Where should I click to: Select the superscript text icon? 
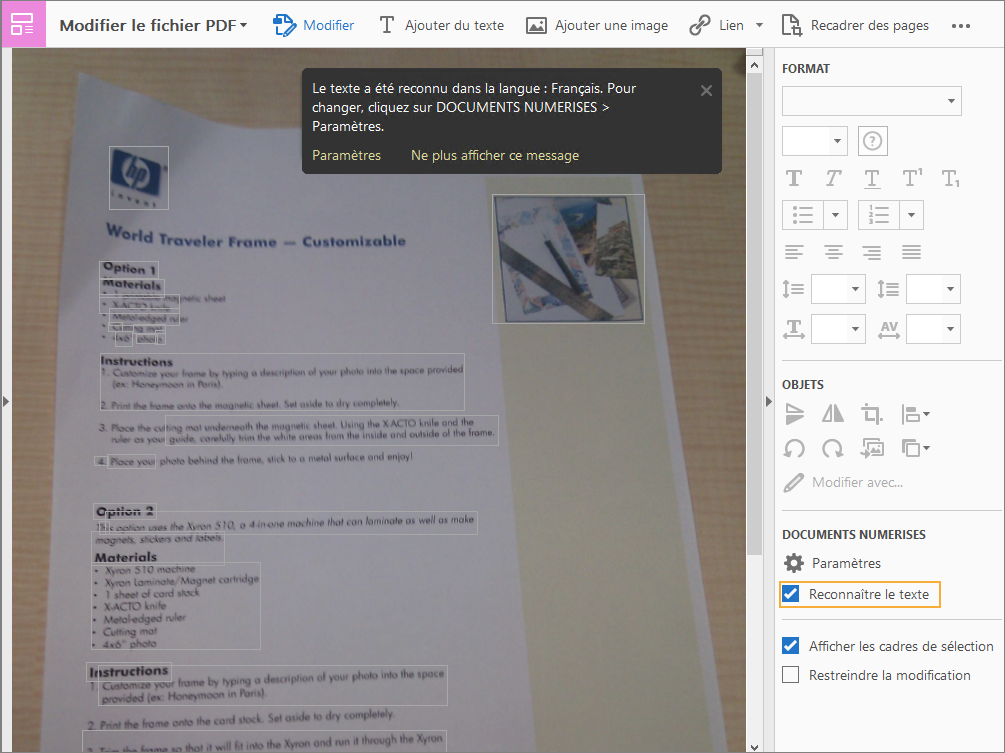click(x=912, y=178)
